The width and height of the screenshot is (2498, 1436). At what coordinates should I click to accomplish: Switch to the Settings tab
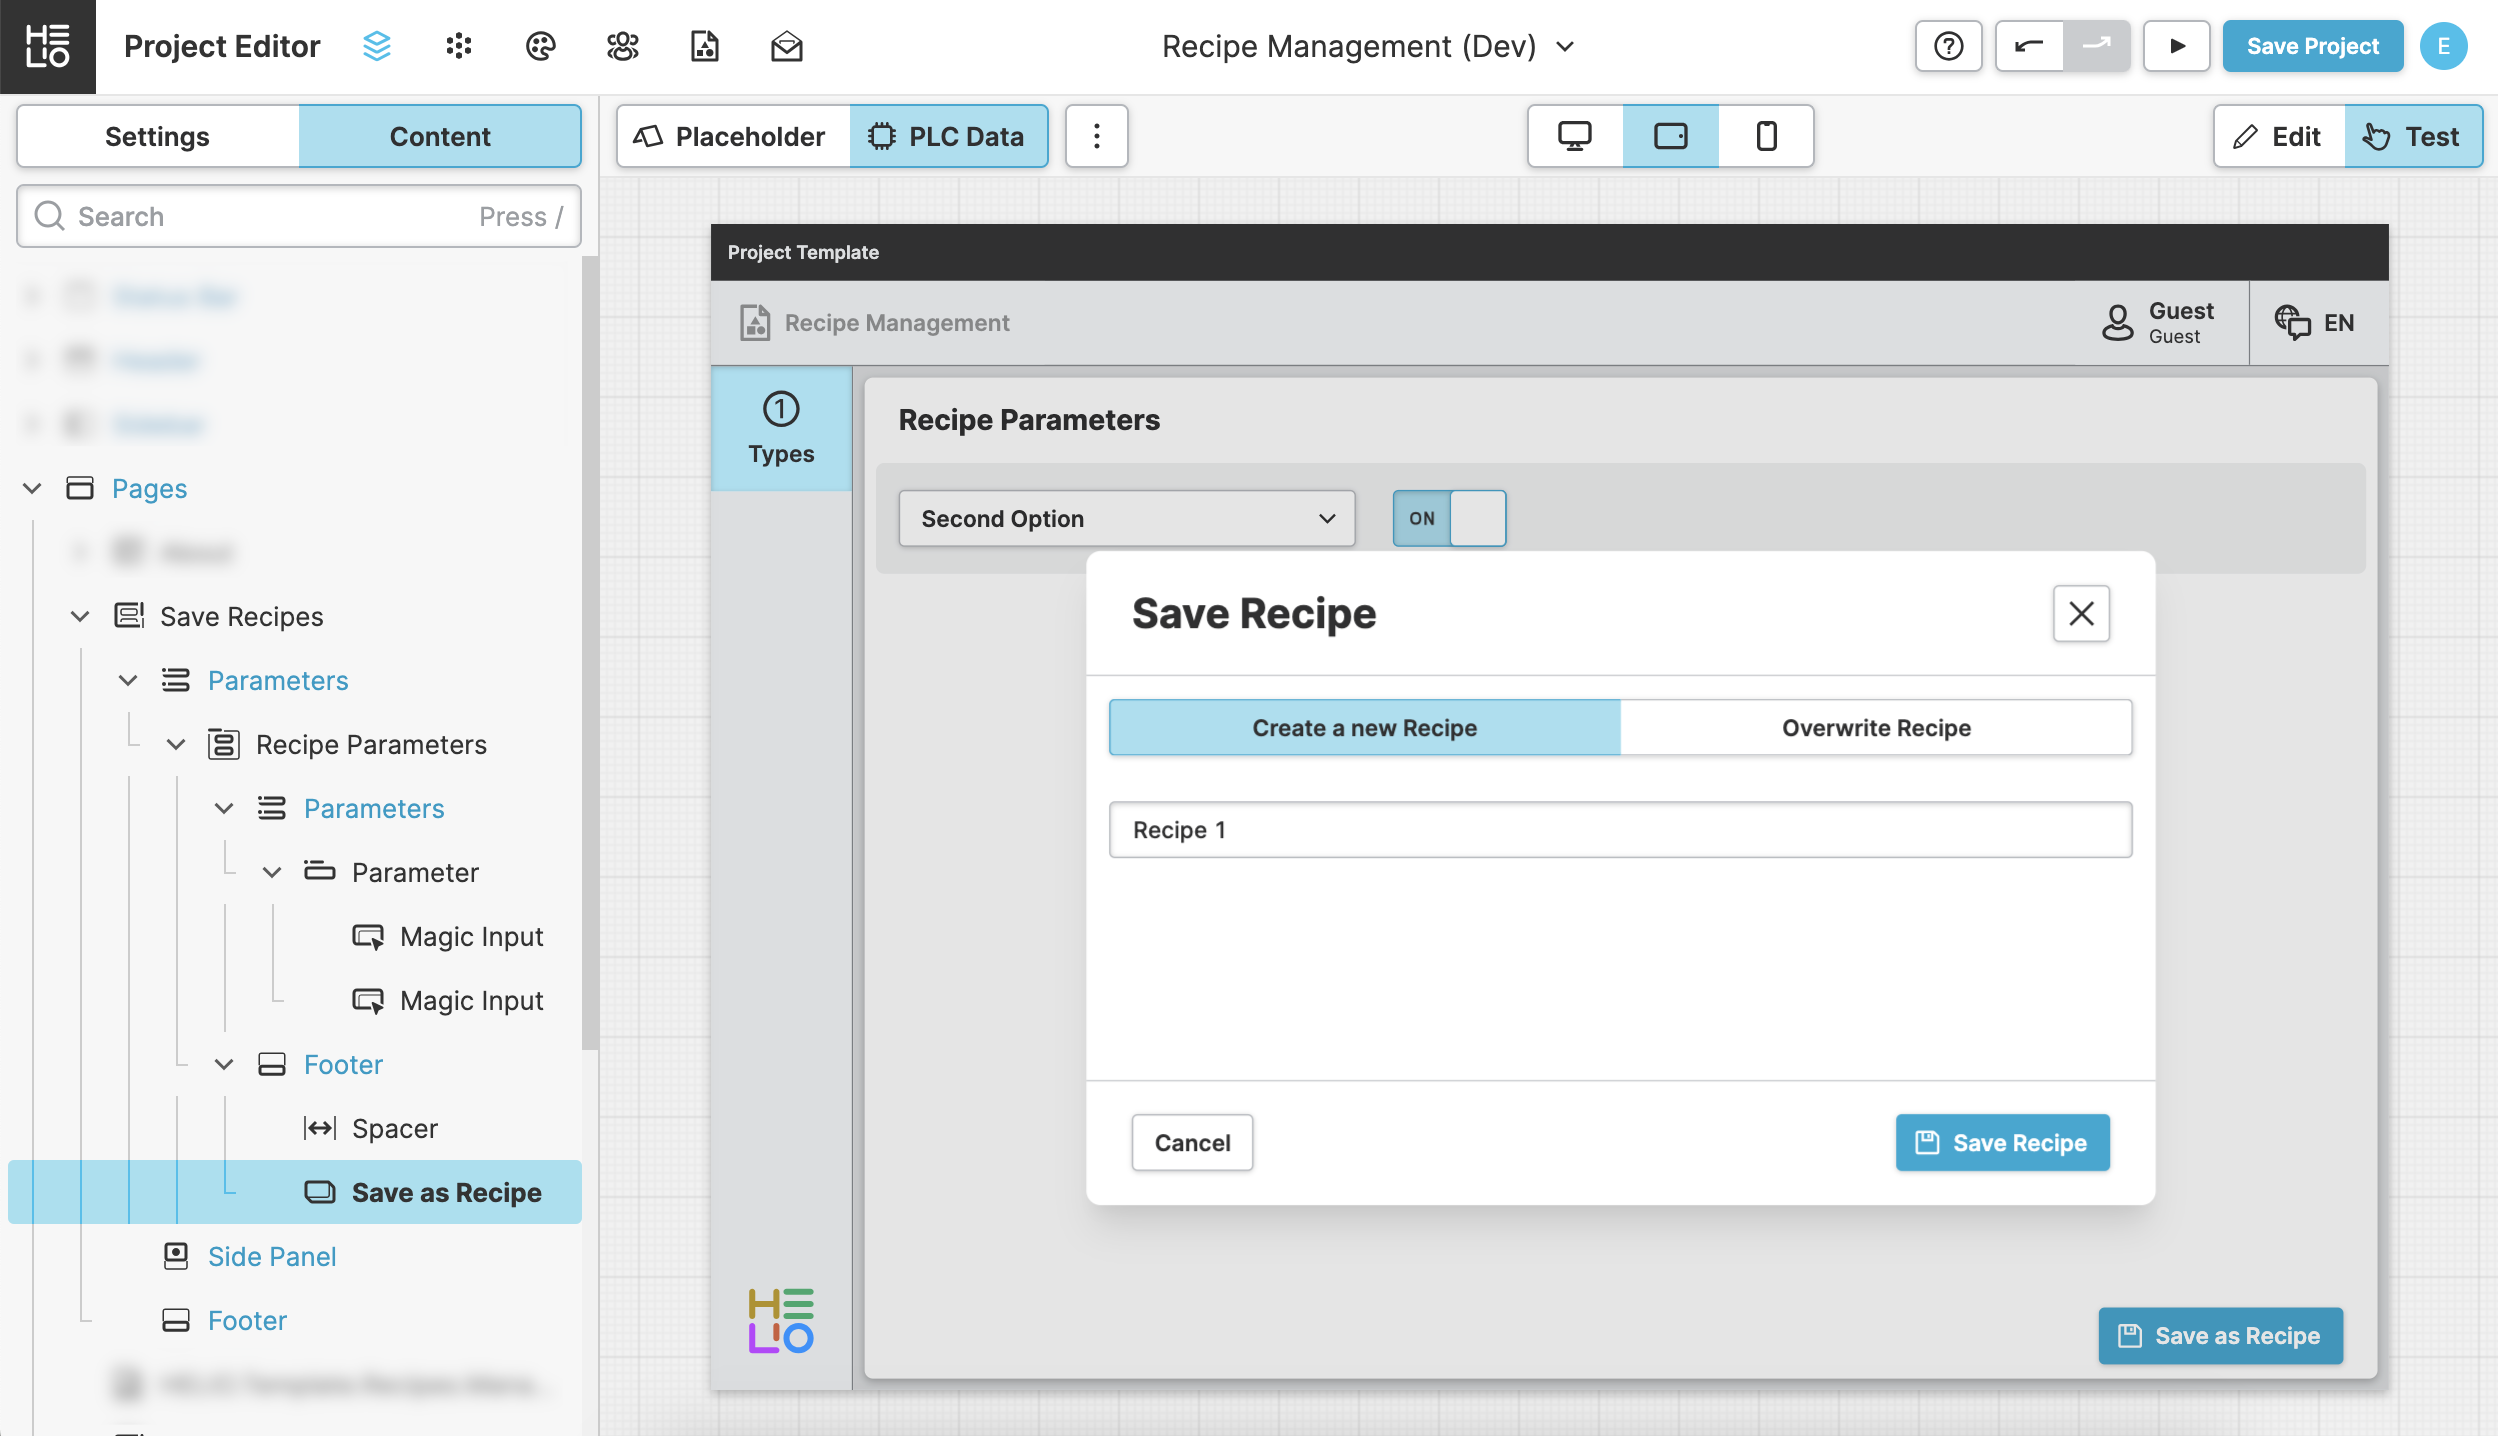point(157,136)
